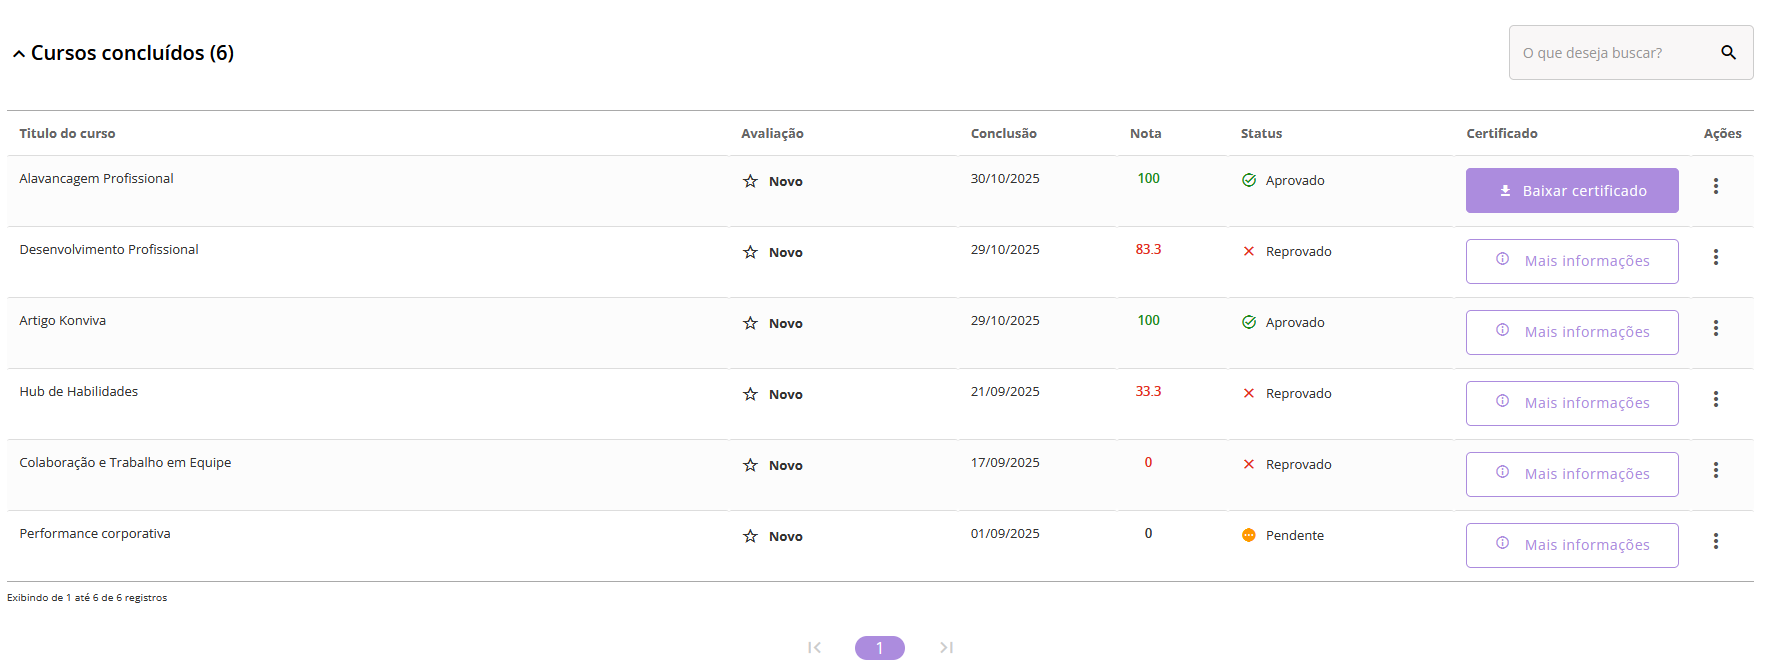Rate Alavancagem Profissional with the star icon
This screenshot has height=668, width=1785.
(x=750, y=181)
